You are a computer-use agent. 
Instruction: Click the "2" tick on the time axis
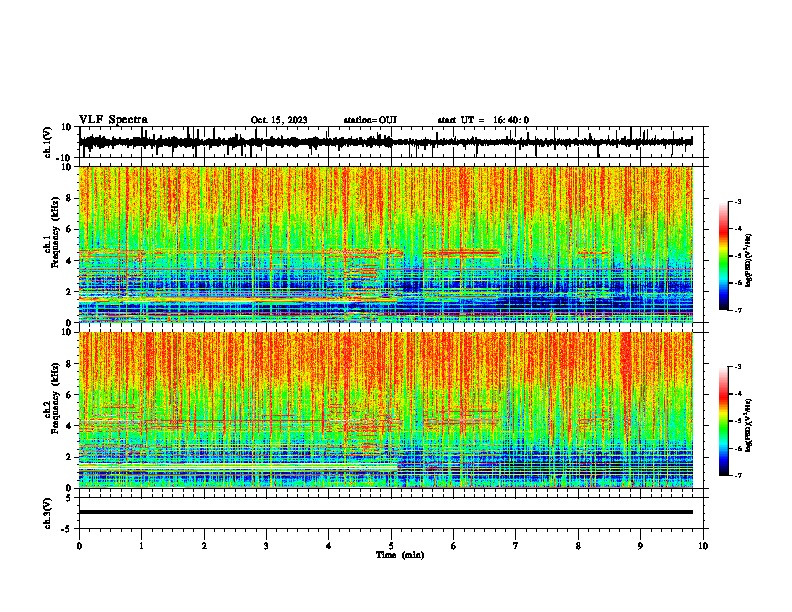204,546
